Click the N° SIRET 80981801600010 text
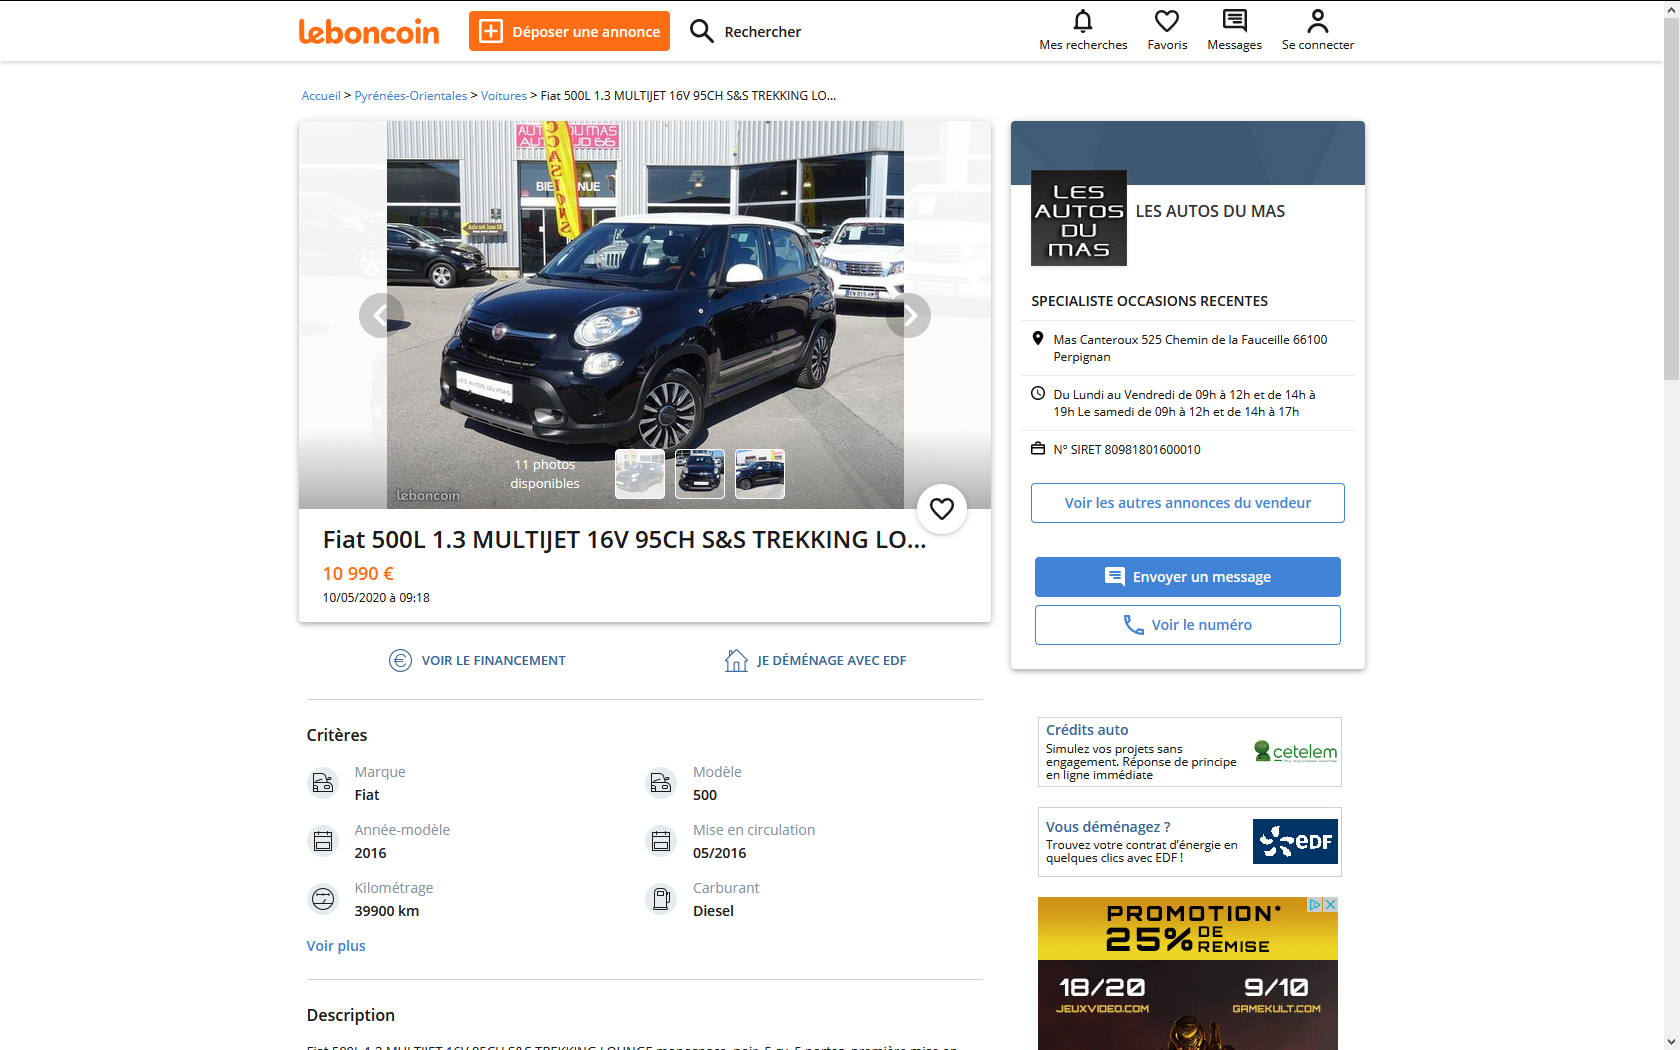 pos(1127,450)
